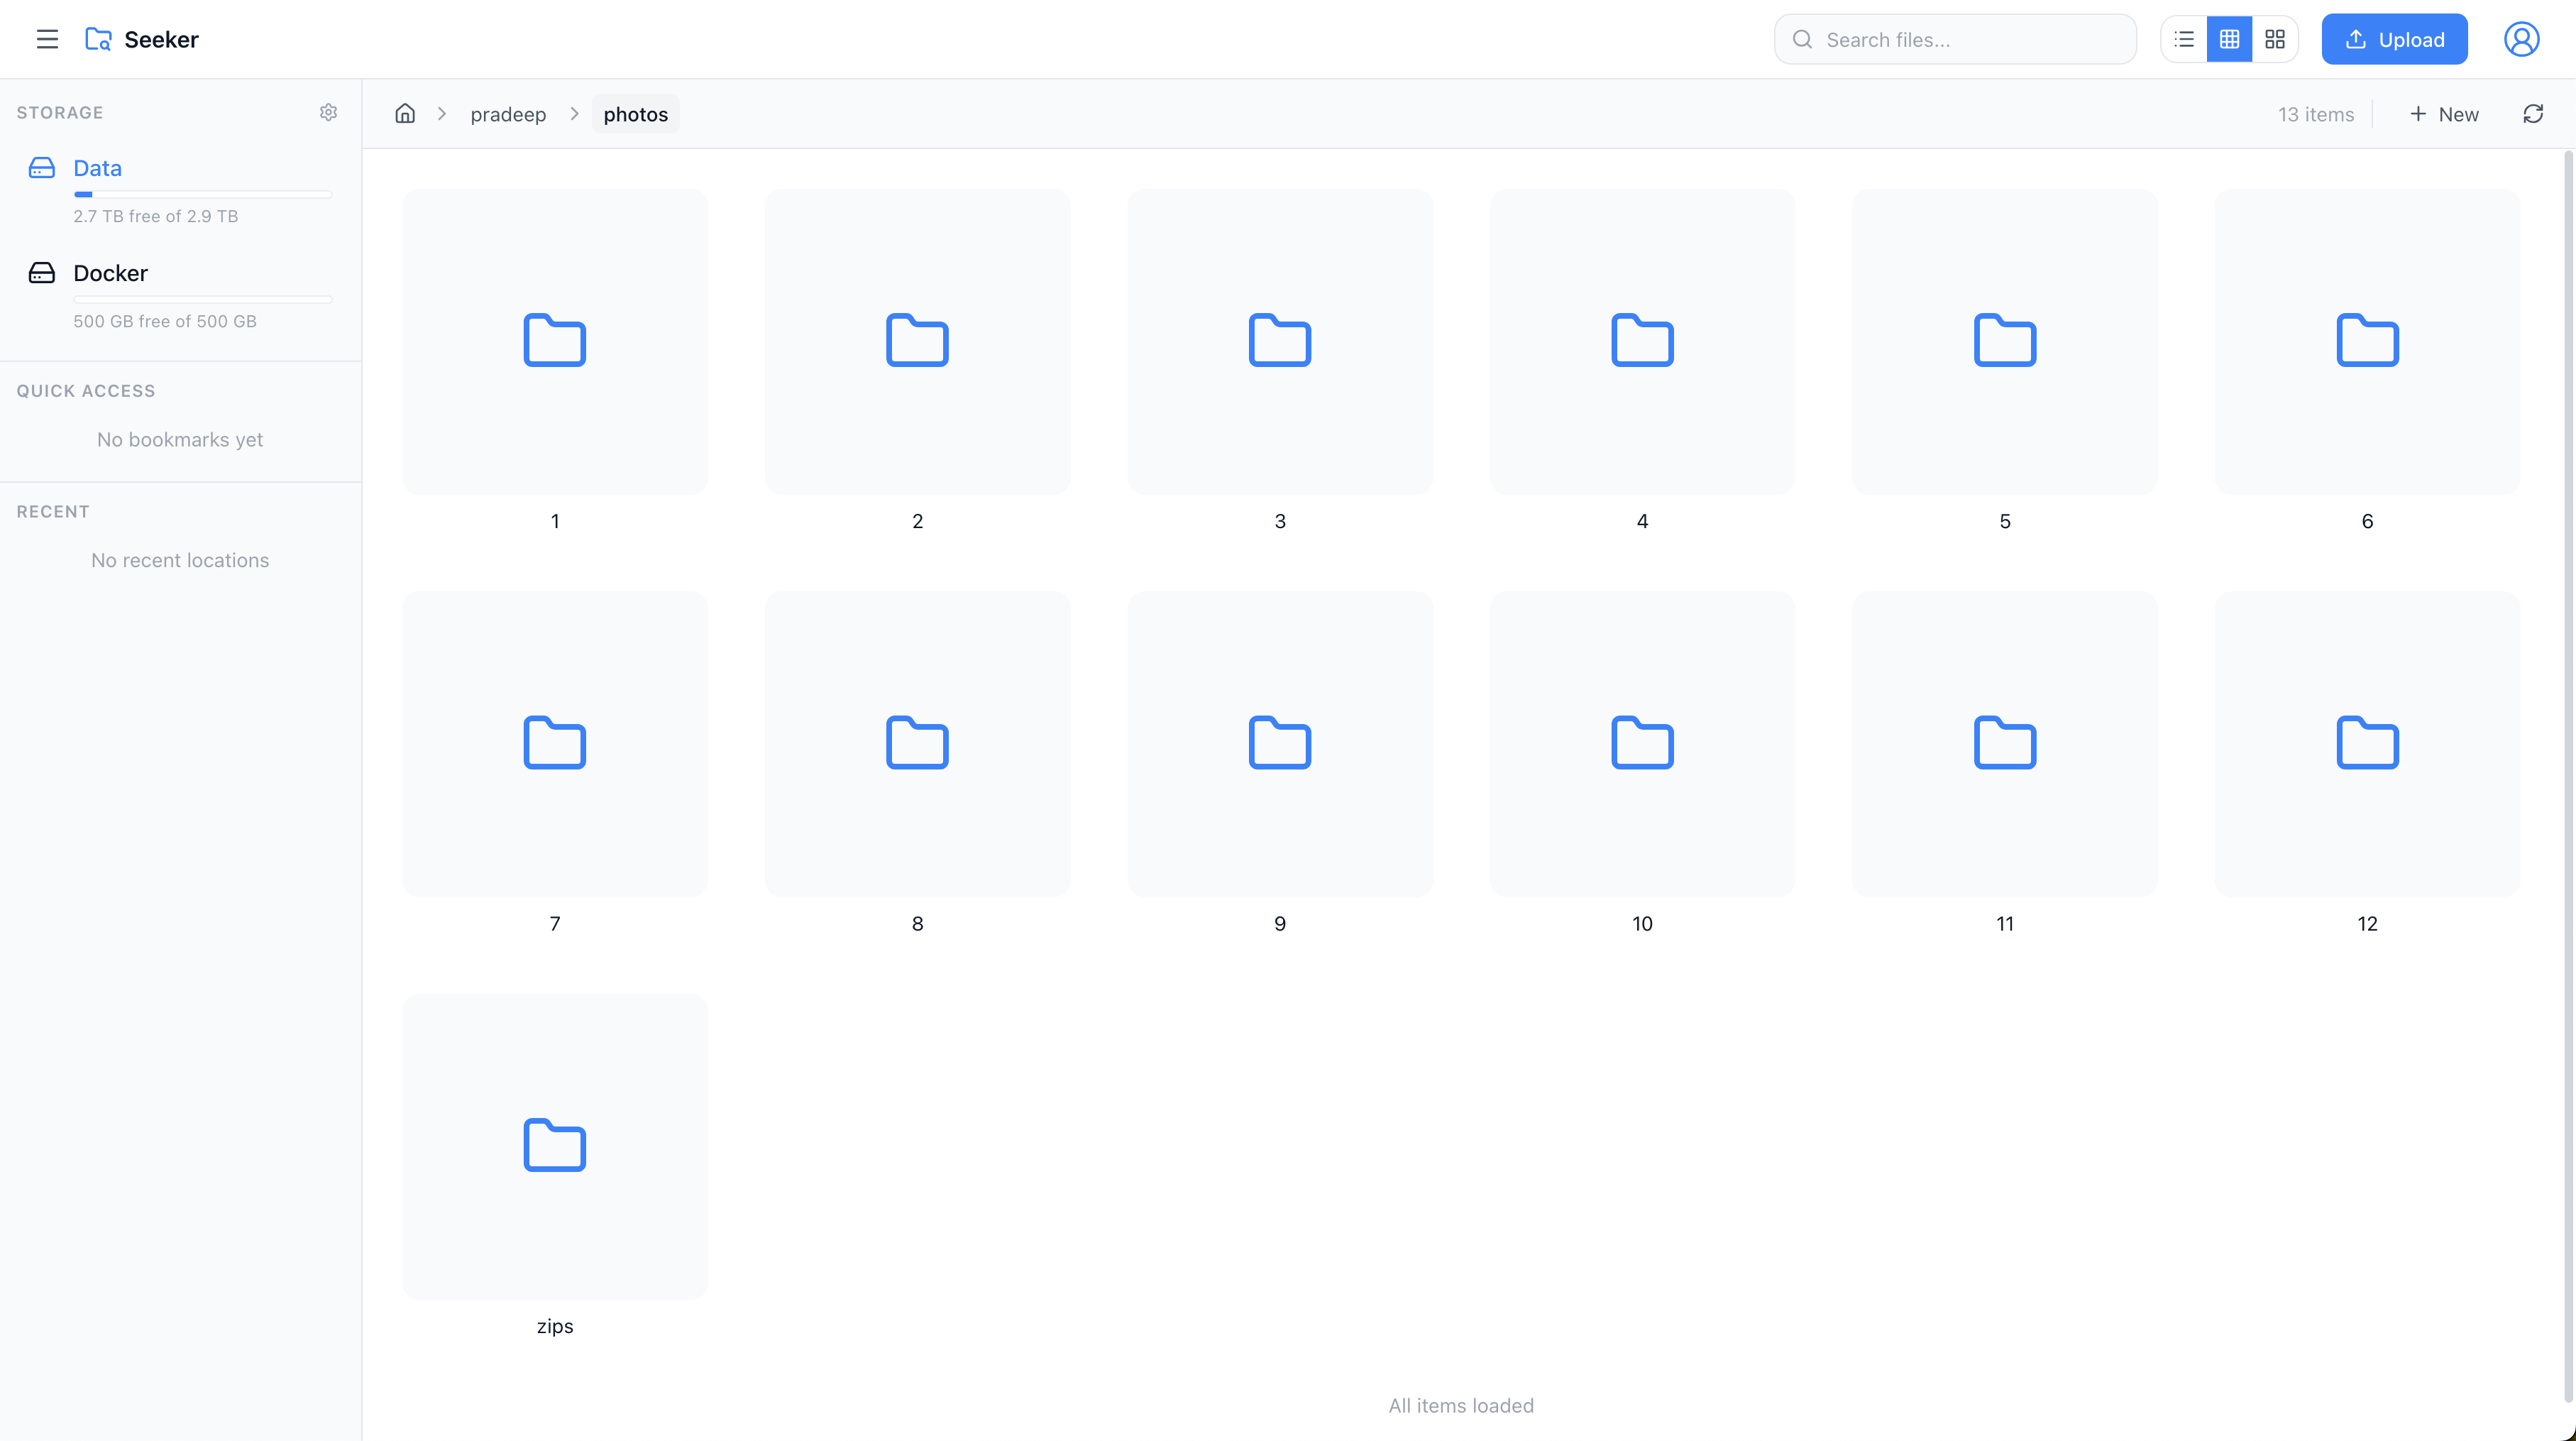
Task: Click the Seeker logo icon
Action: click(x=98, y=39)
